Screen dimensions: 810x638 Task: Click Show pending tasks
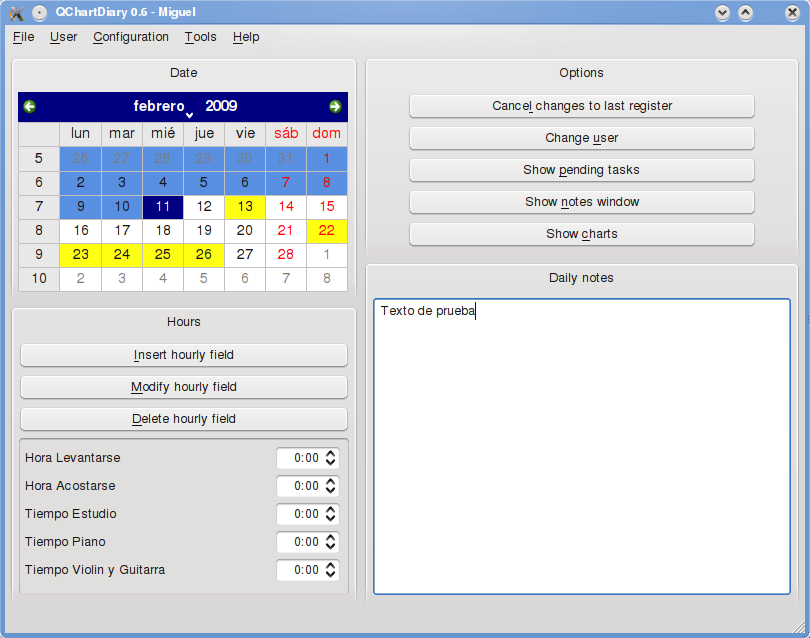point(582,170)
